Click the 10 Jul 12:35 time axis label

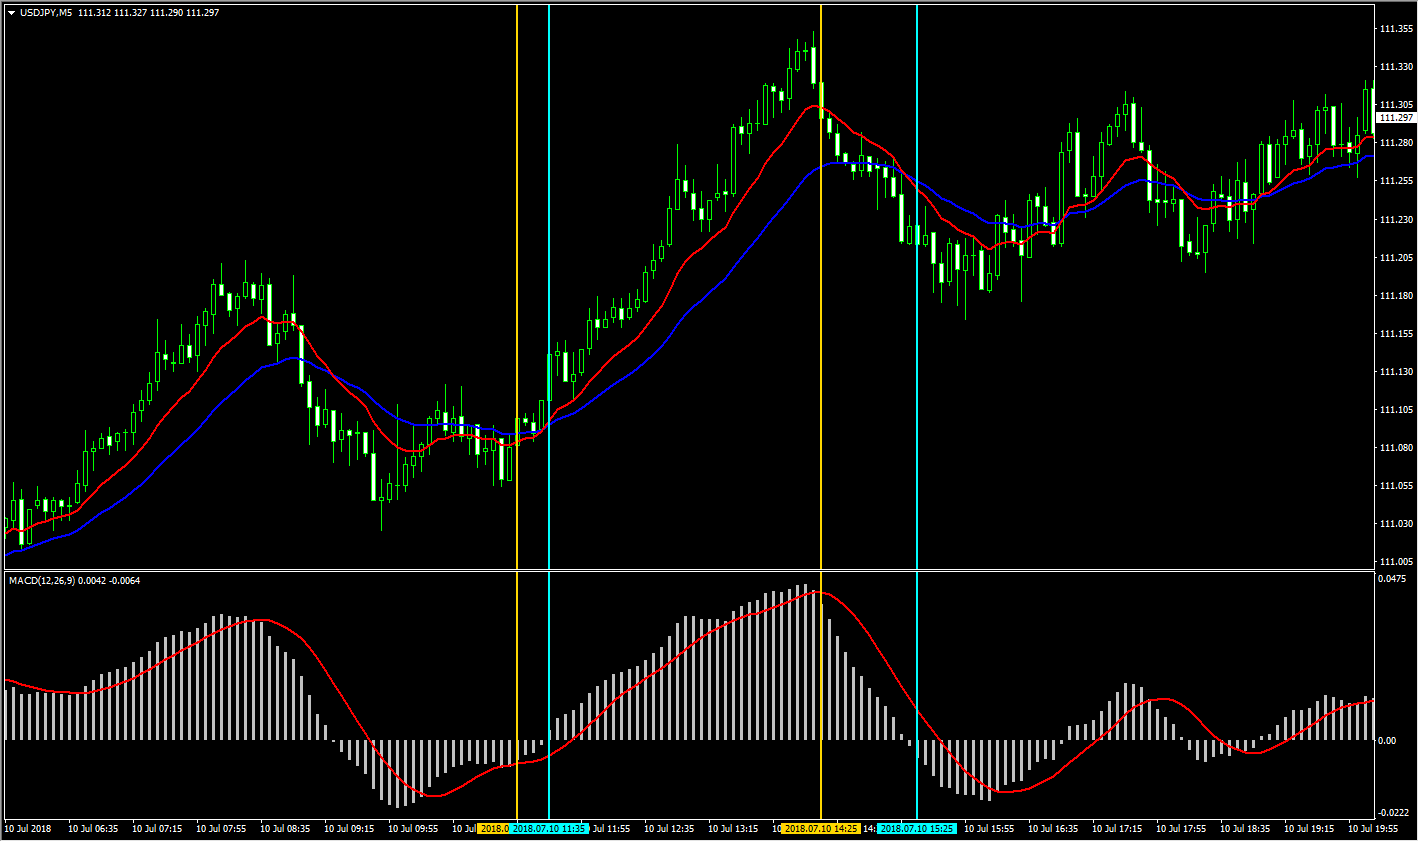(669, 829)
